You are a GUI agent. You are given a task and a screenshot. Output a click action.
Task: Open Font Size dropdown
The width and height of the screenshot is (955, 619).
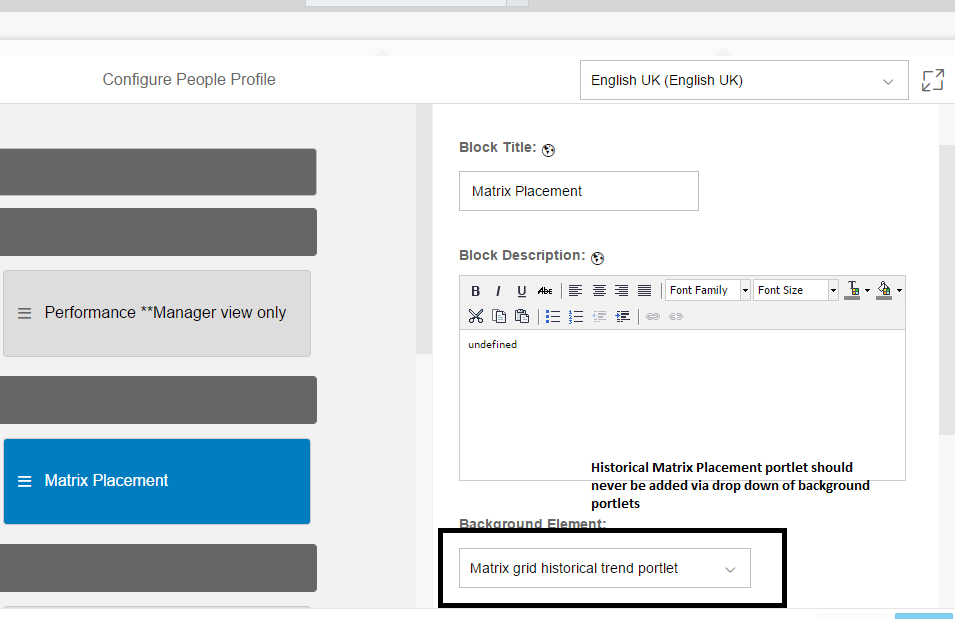795,290
